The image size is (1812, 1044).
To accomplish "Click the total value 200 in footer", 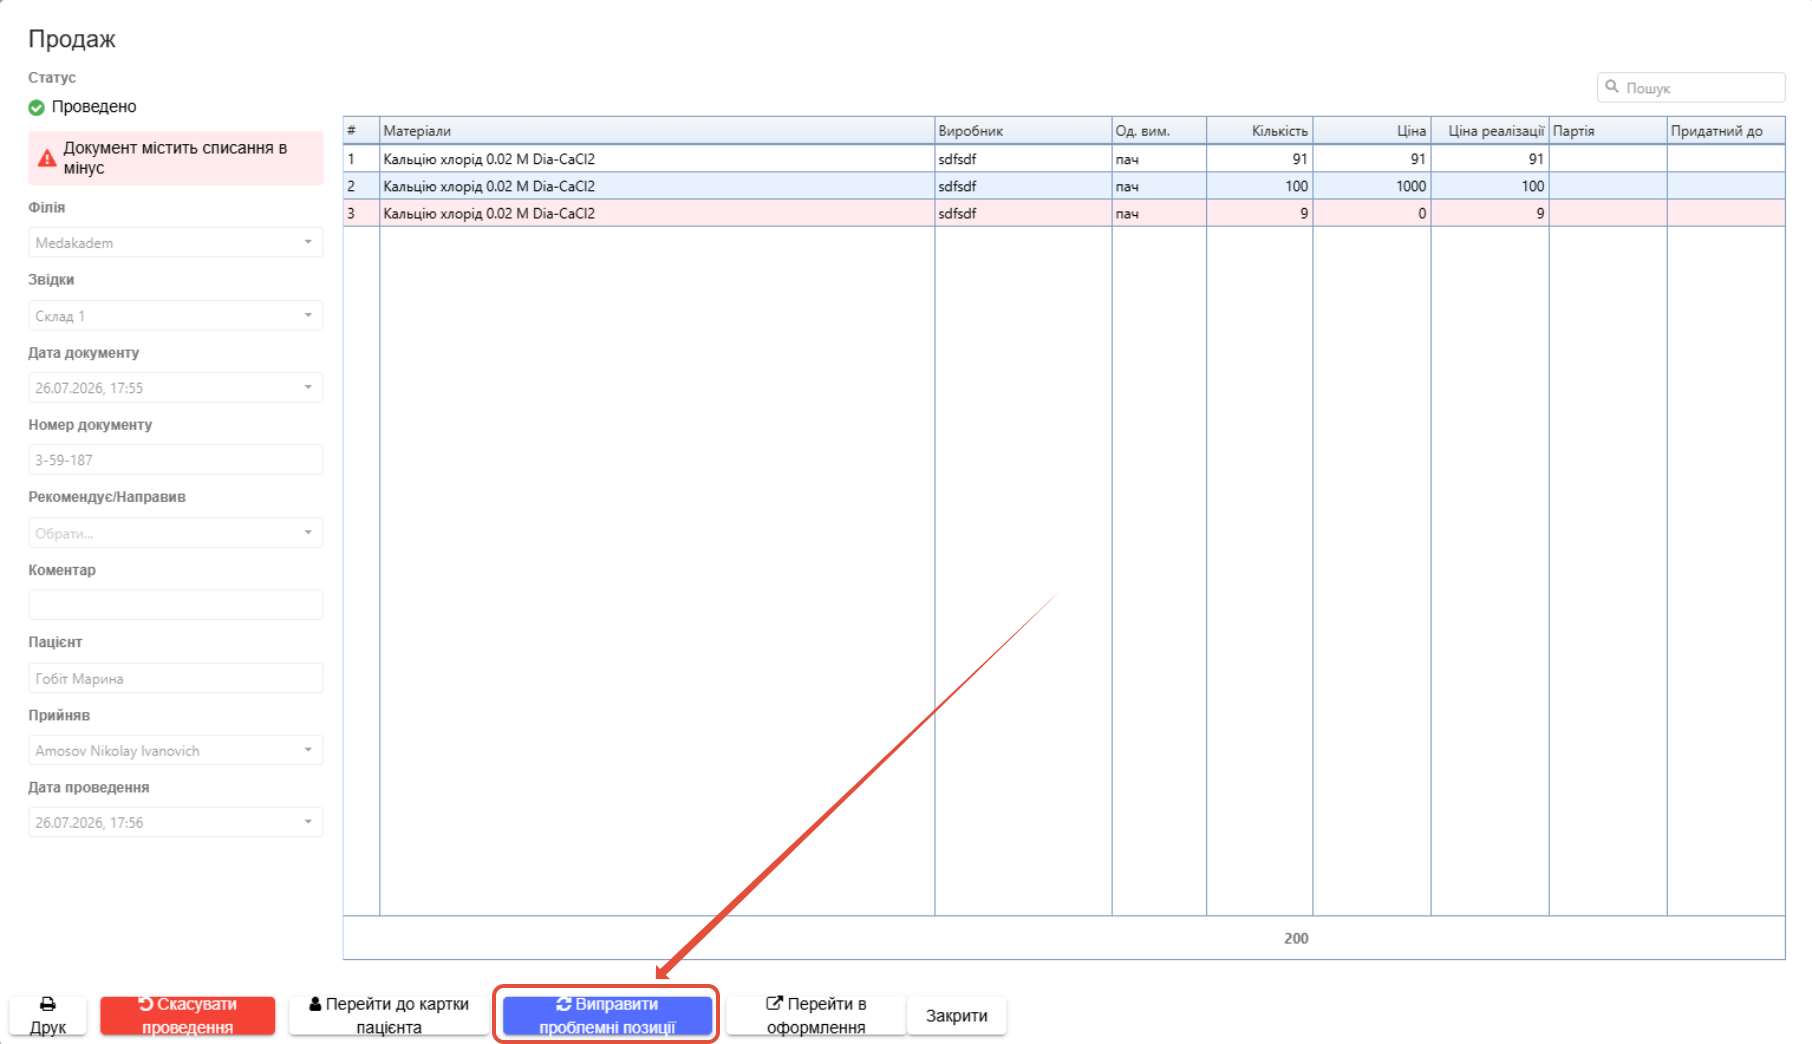I will [1296, 938].
